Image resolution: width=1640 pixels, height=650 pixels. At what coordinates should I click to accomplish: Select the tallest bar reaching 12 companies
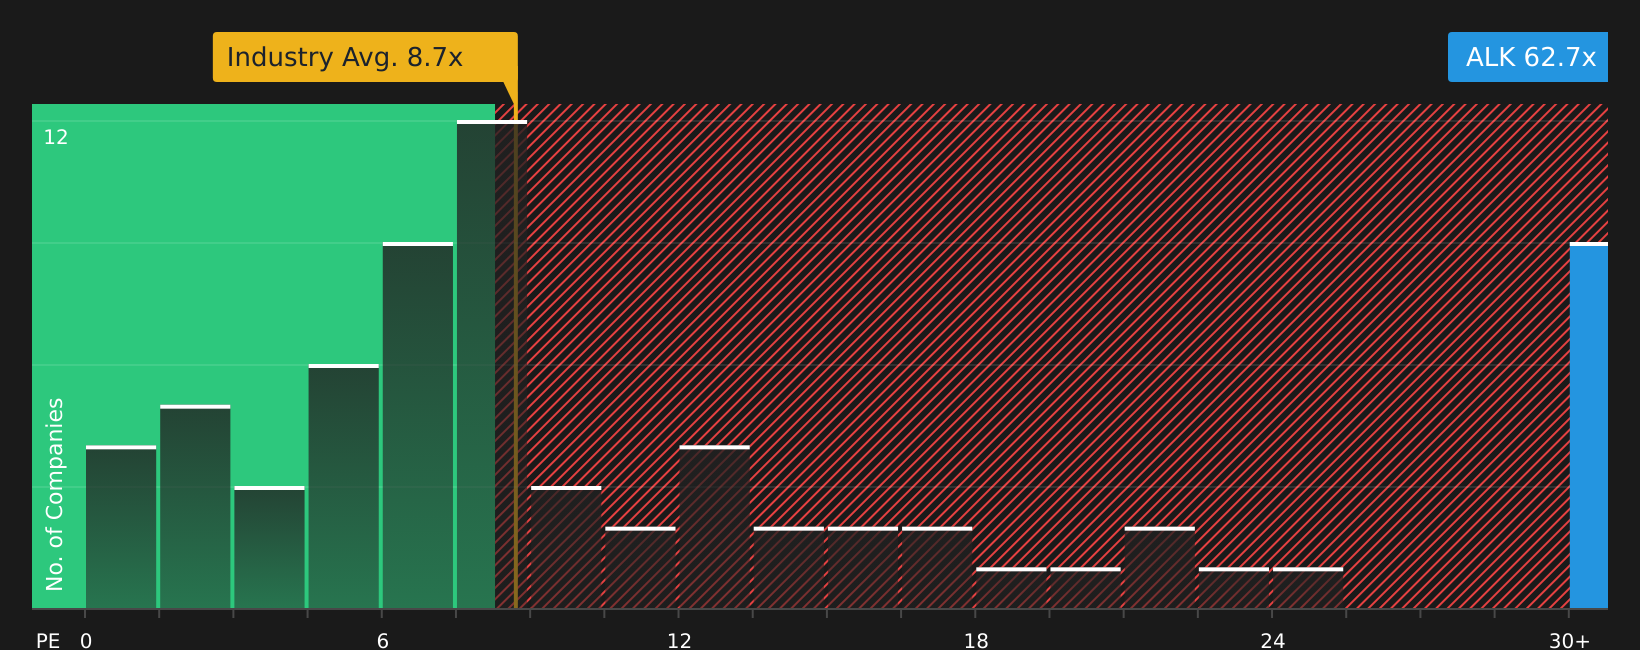point(492,365)
